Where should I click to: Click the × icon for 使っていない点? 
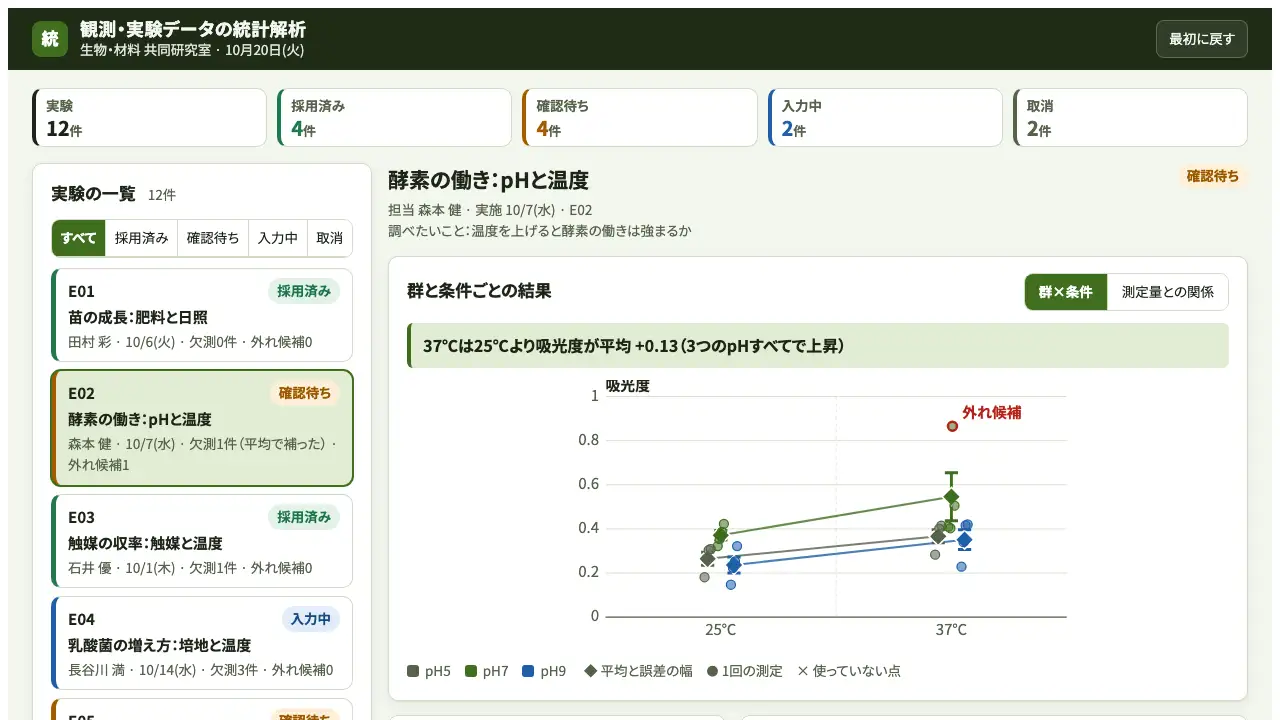(802, 671)
